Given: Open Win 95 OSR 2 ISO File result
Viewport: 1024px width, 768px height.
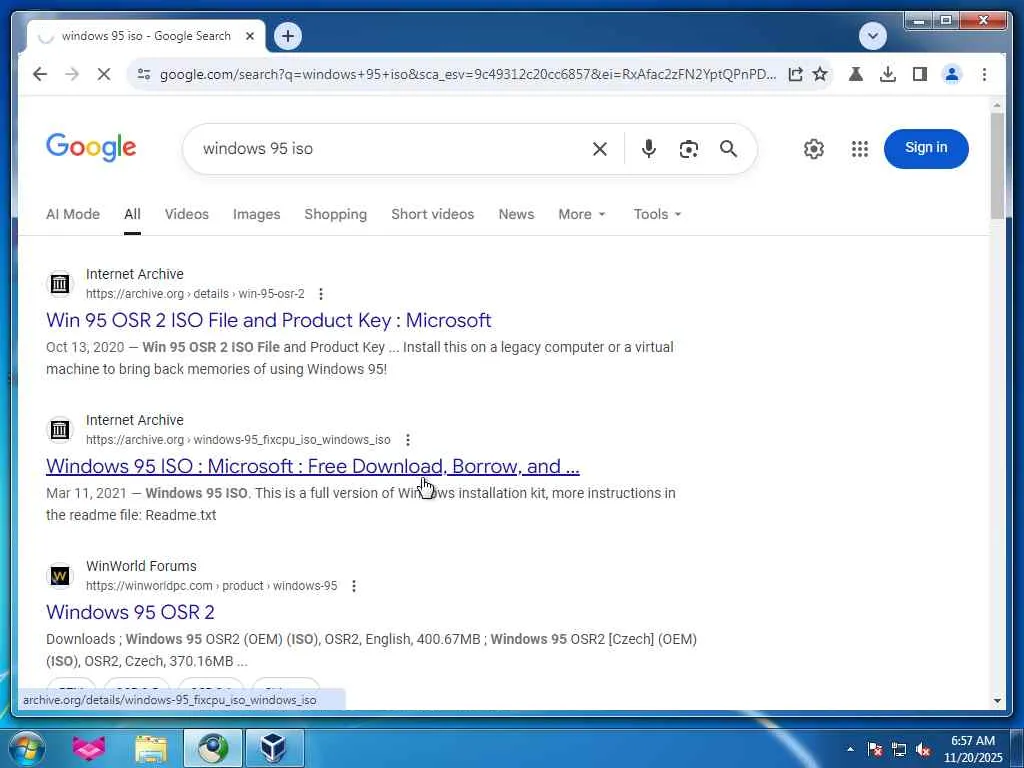Looking at the screenshot, I should click(x=268, y=320).
